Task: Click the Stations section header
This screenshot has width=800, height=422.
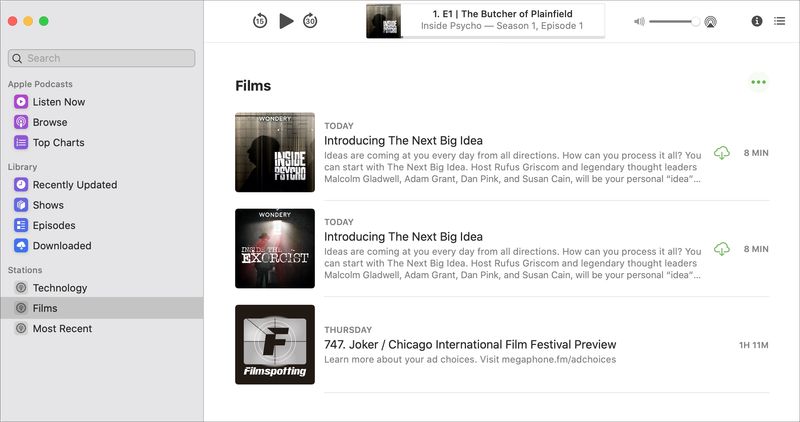Action: tap(24, 270)
